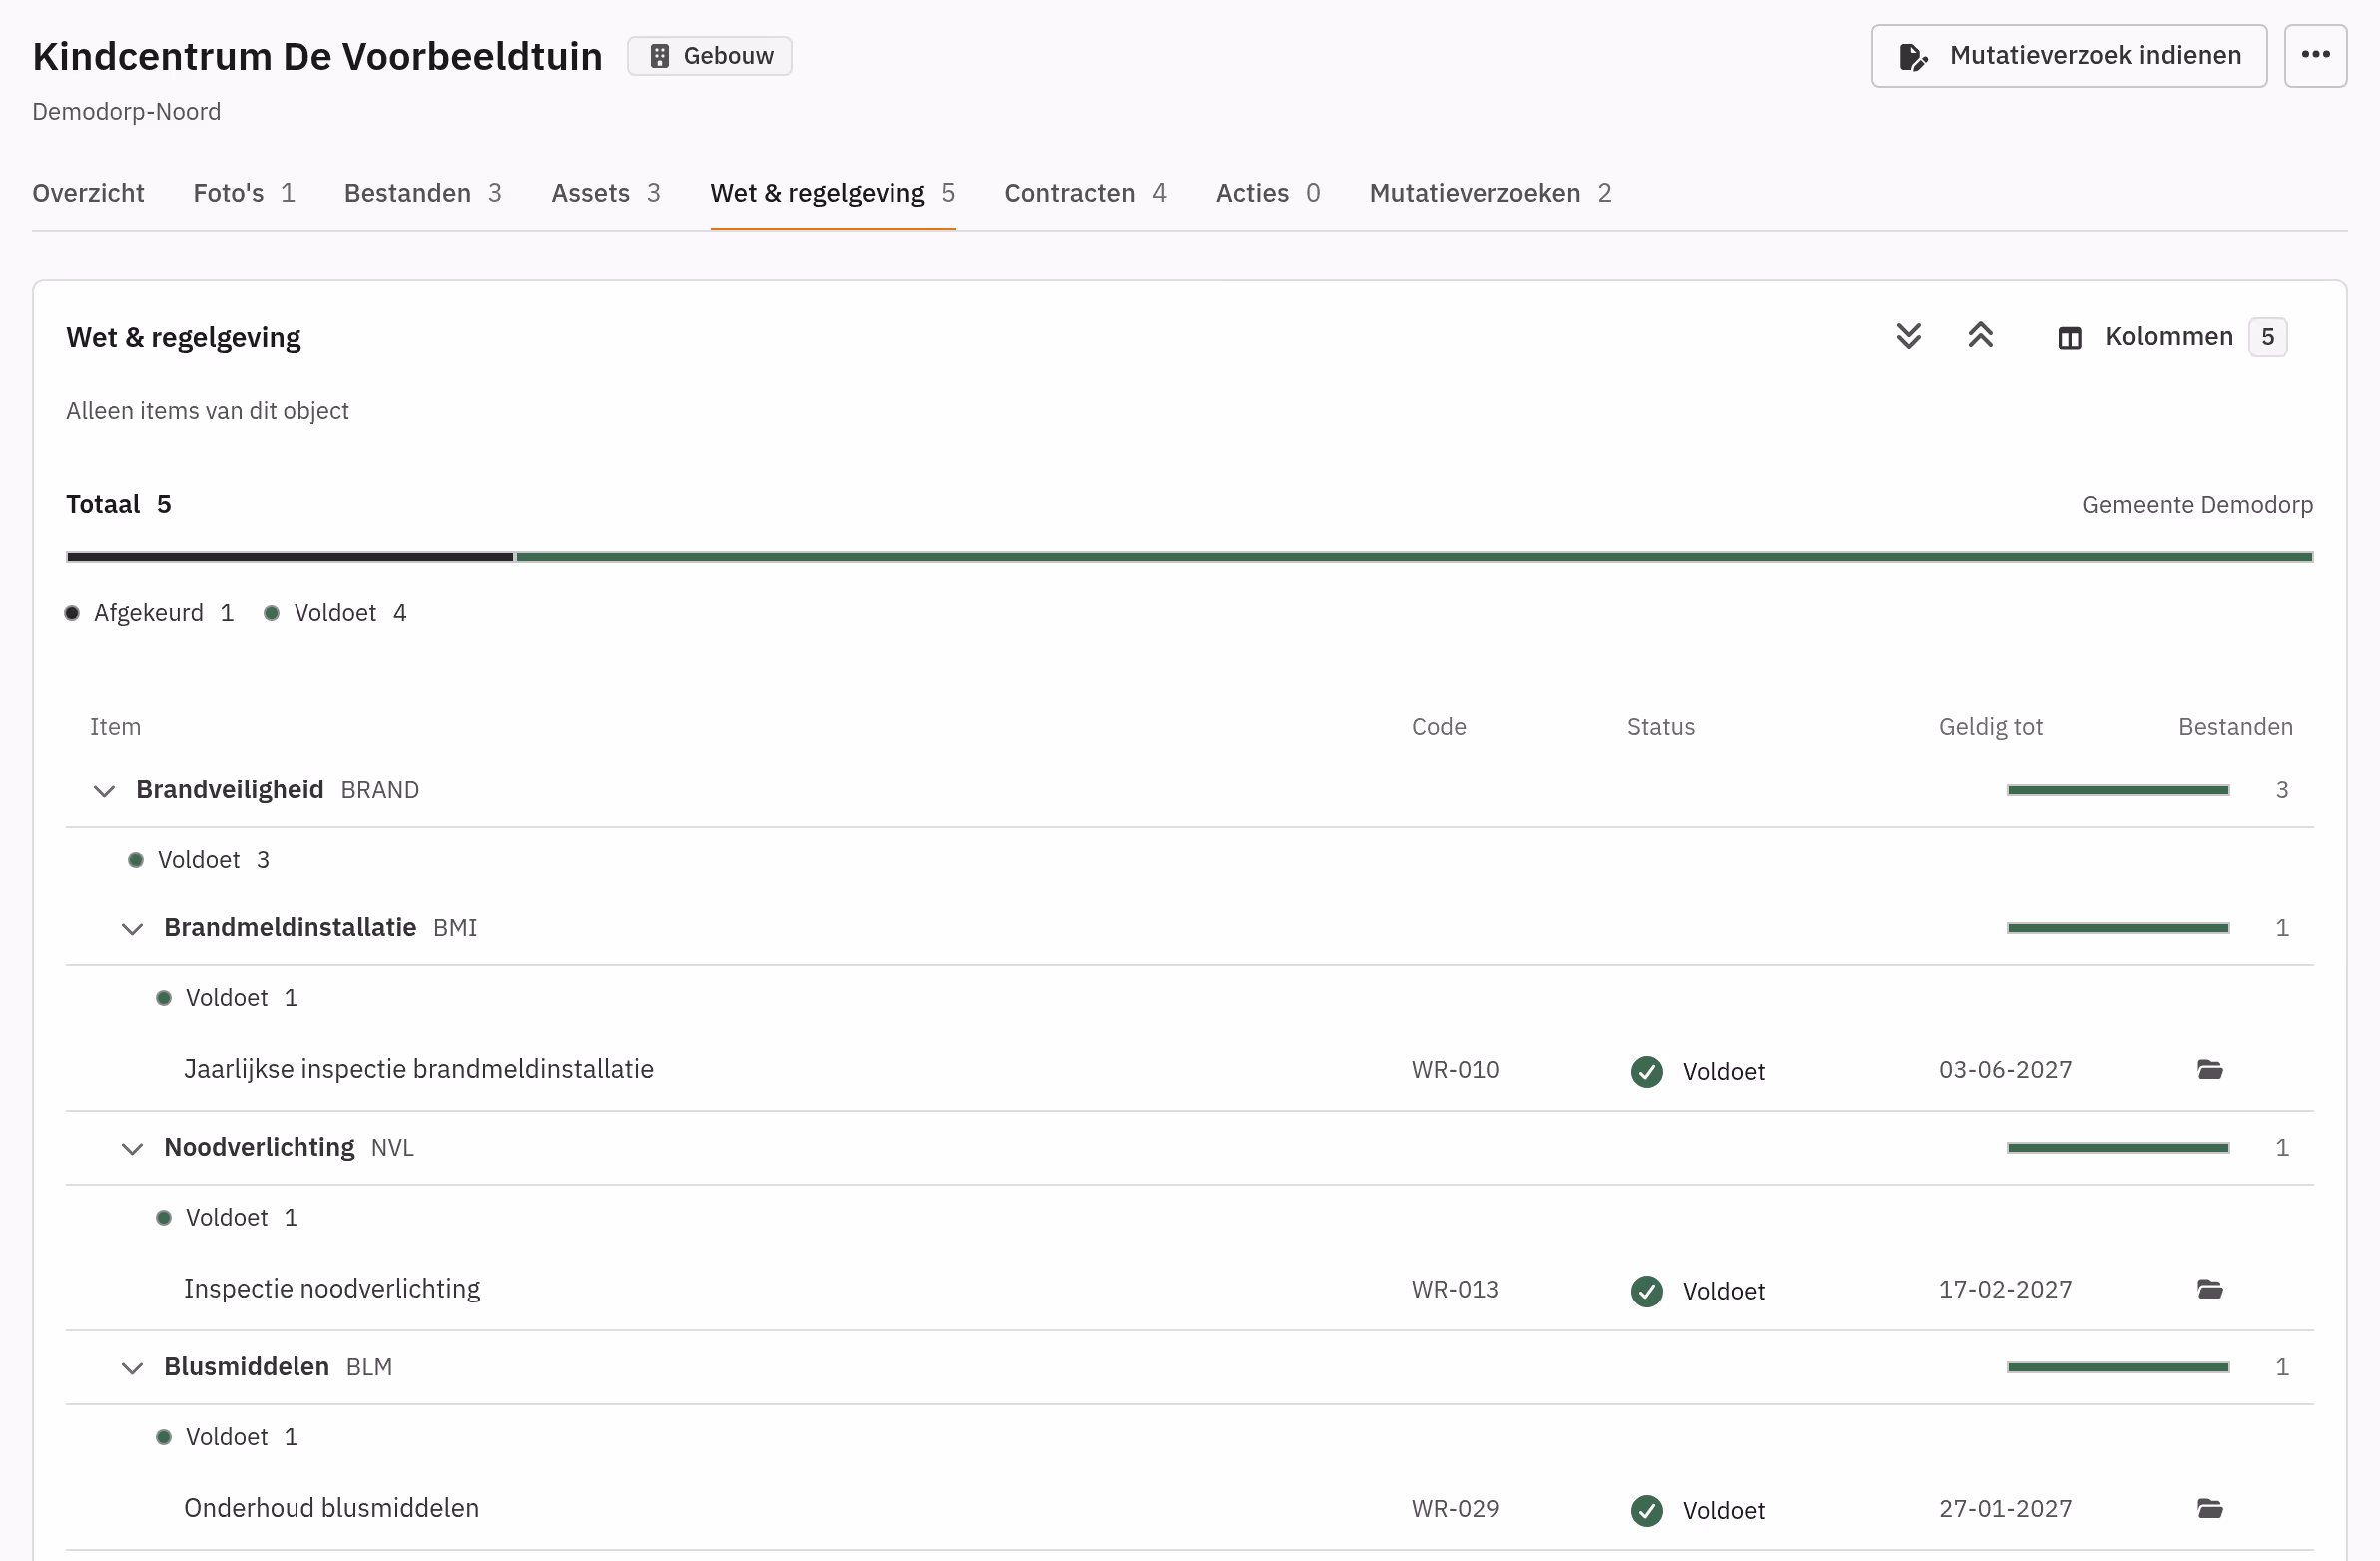The image size is (2380, 1561).
Task: Collapse the Noodverlichting subgroup
Action: click(132, 1148)
